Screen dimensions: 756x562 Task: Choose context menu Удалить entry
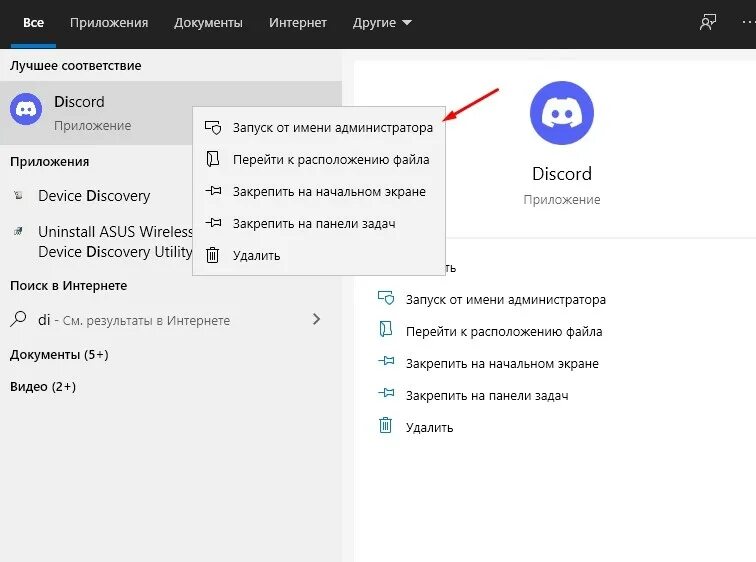click(319, 255)
